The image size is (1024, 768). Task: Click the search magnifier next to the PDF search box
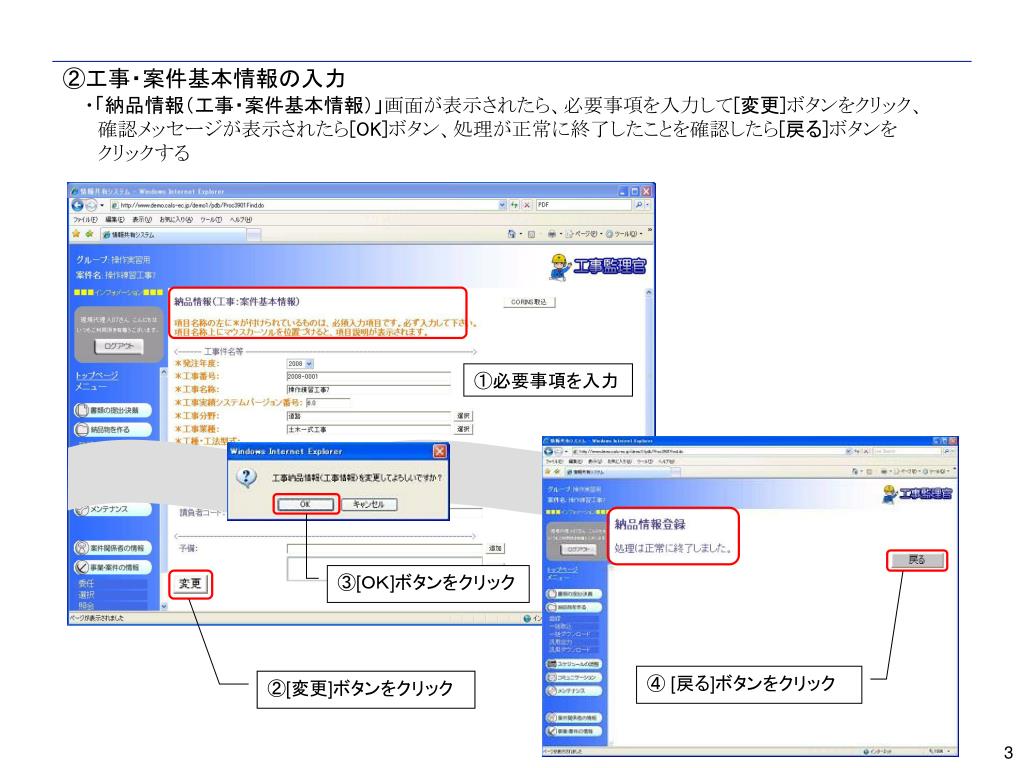click(x=638, y=205)
